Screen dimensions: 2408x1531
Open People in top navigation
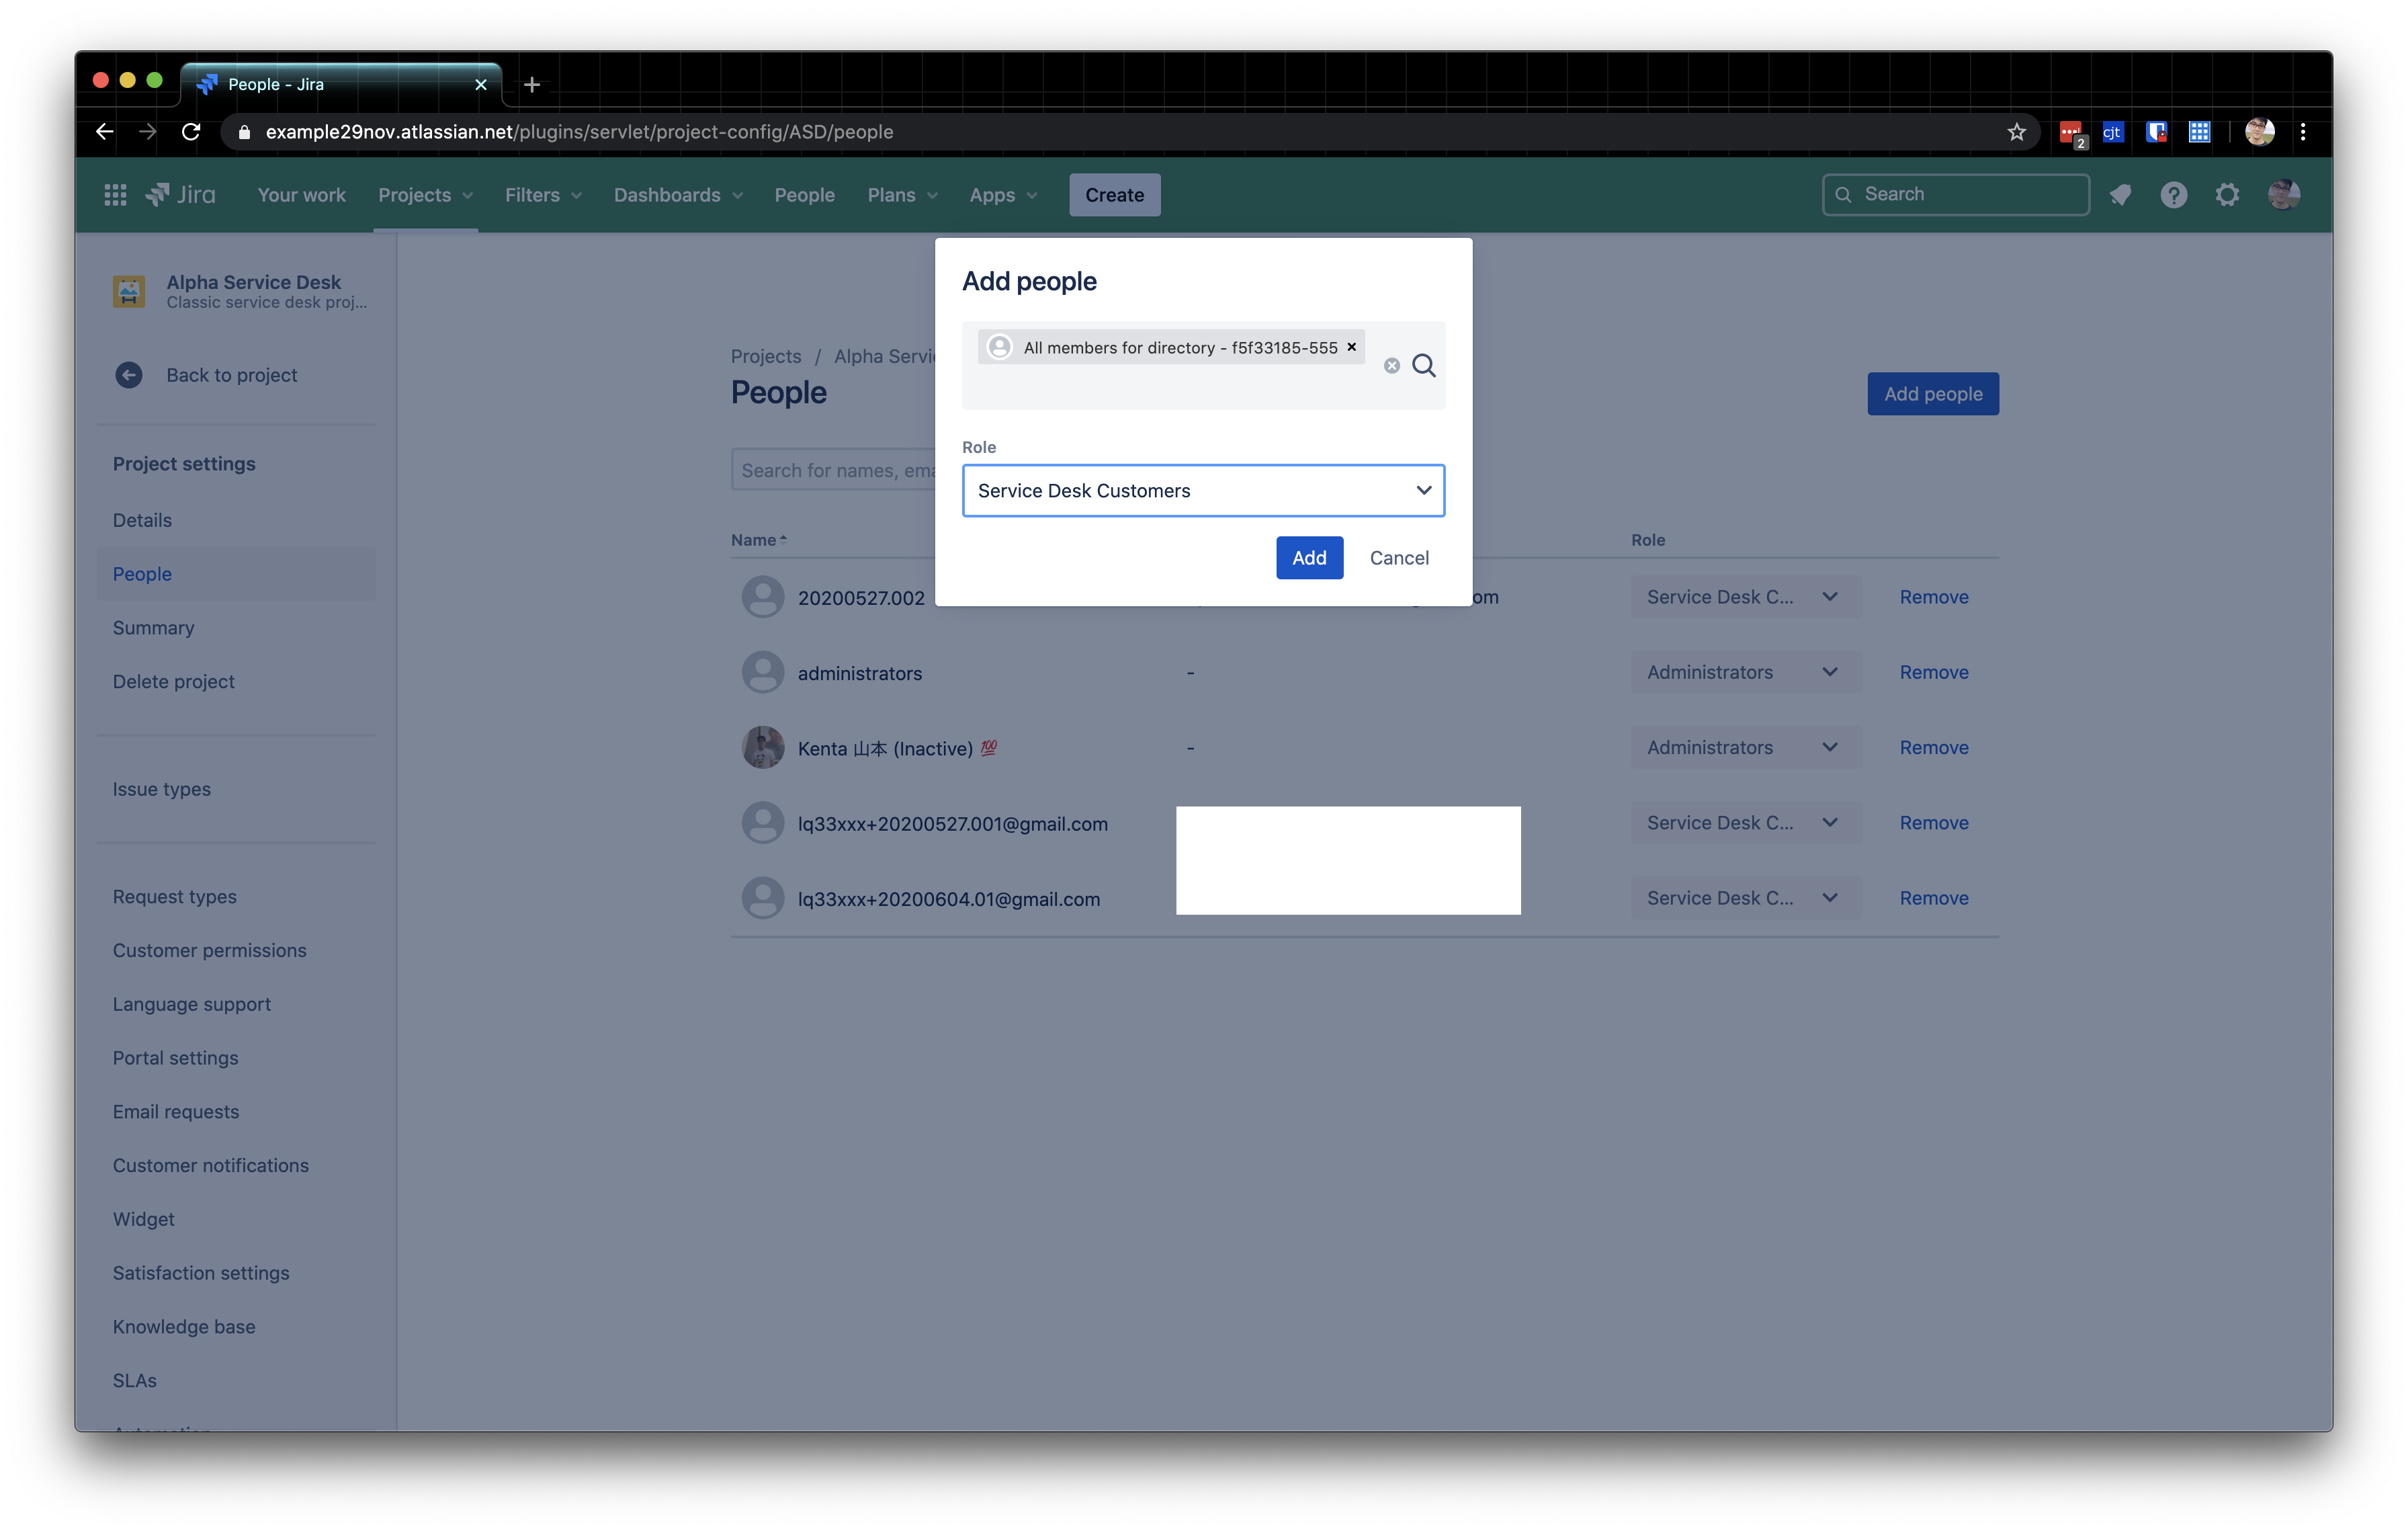804,196
